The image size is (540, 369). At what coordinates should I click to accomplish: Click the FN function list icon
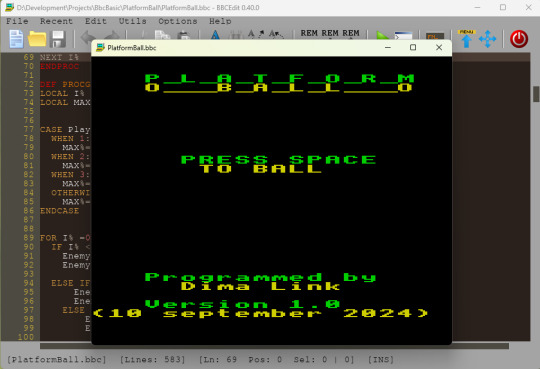435,36
